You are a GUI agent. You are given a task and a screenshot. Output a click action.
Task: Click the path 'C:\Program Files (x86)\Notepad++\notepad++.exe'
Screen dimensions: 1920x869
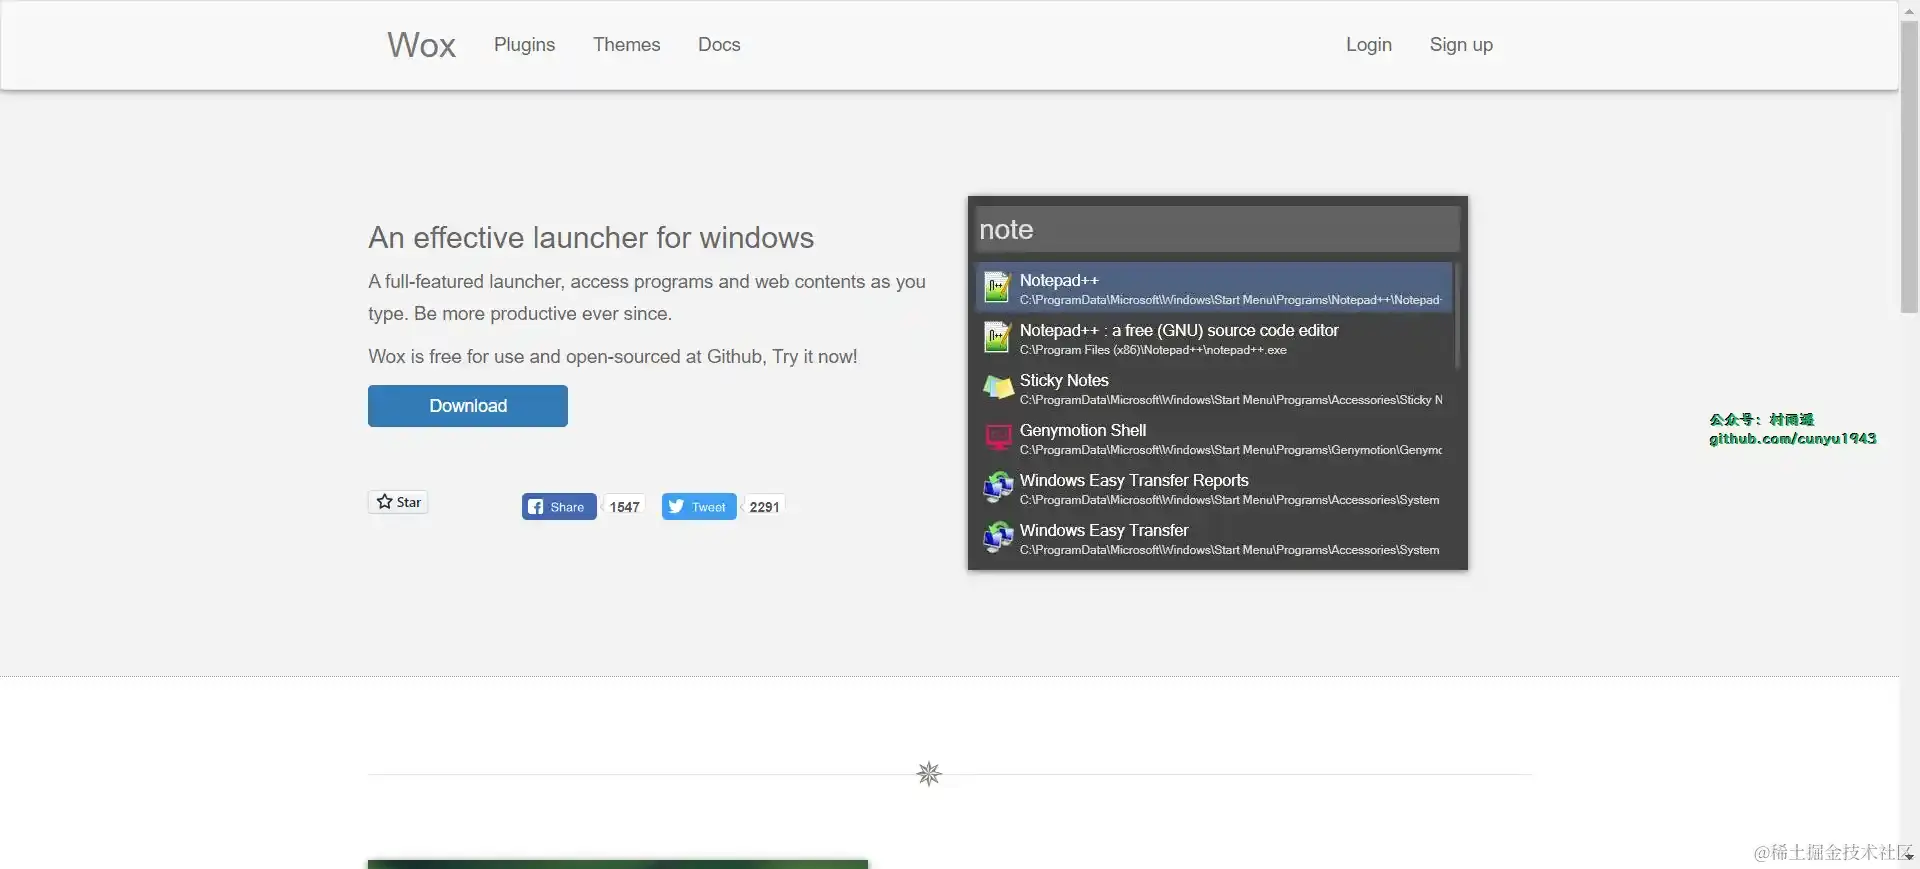coord(1153,350)
